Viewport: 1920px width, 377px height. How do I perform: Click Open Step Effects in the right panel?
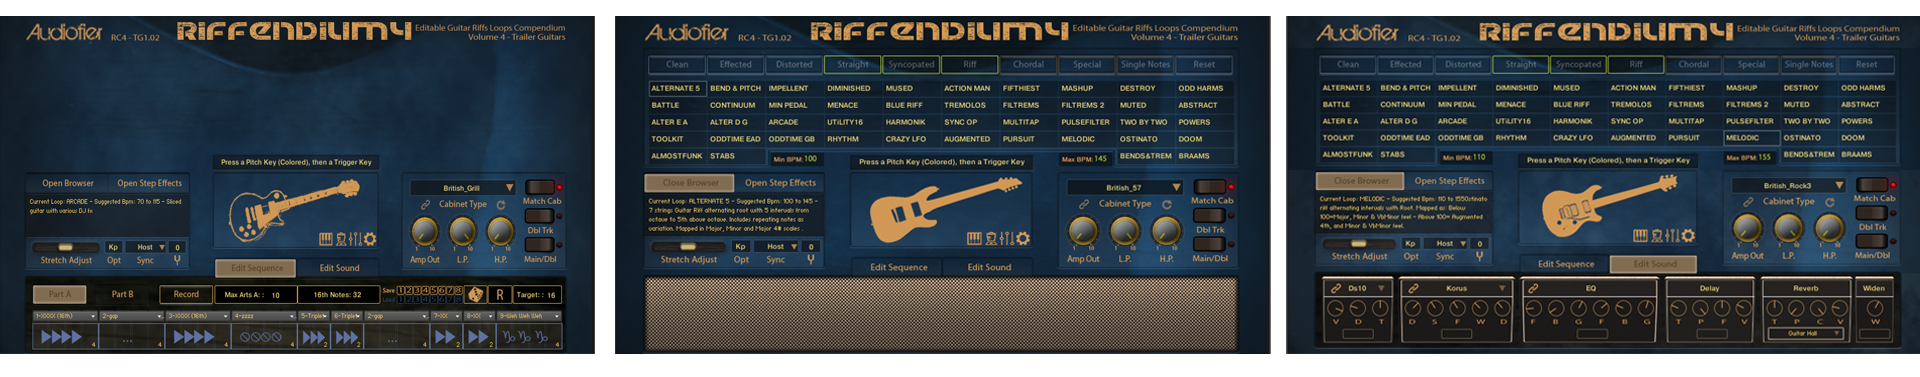pyautogui.click(x=1449, y=181)
